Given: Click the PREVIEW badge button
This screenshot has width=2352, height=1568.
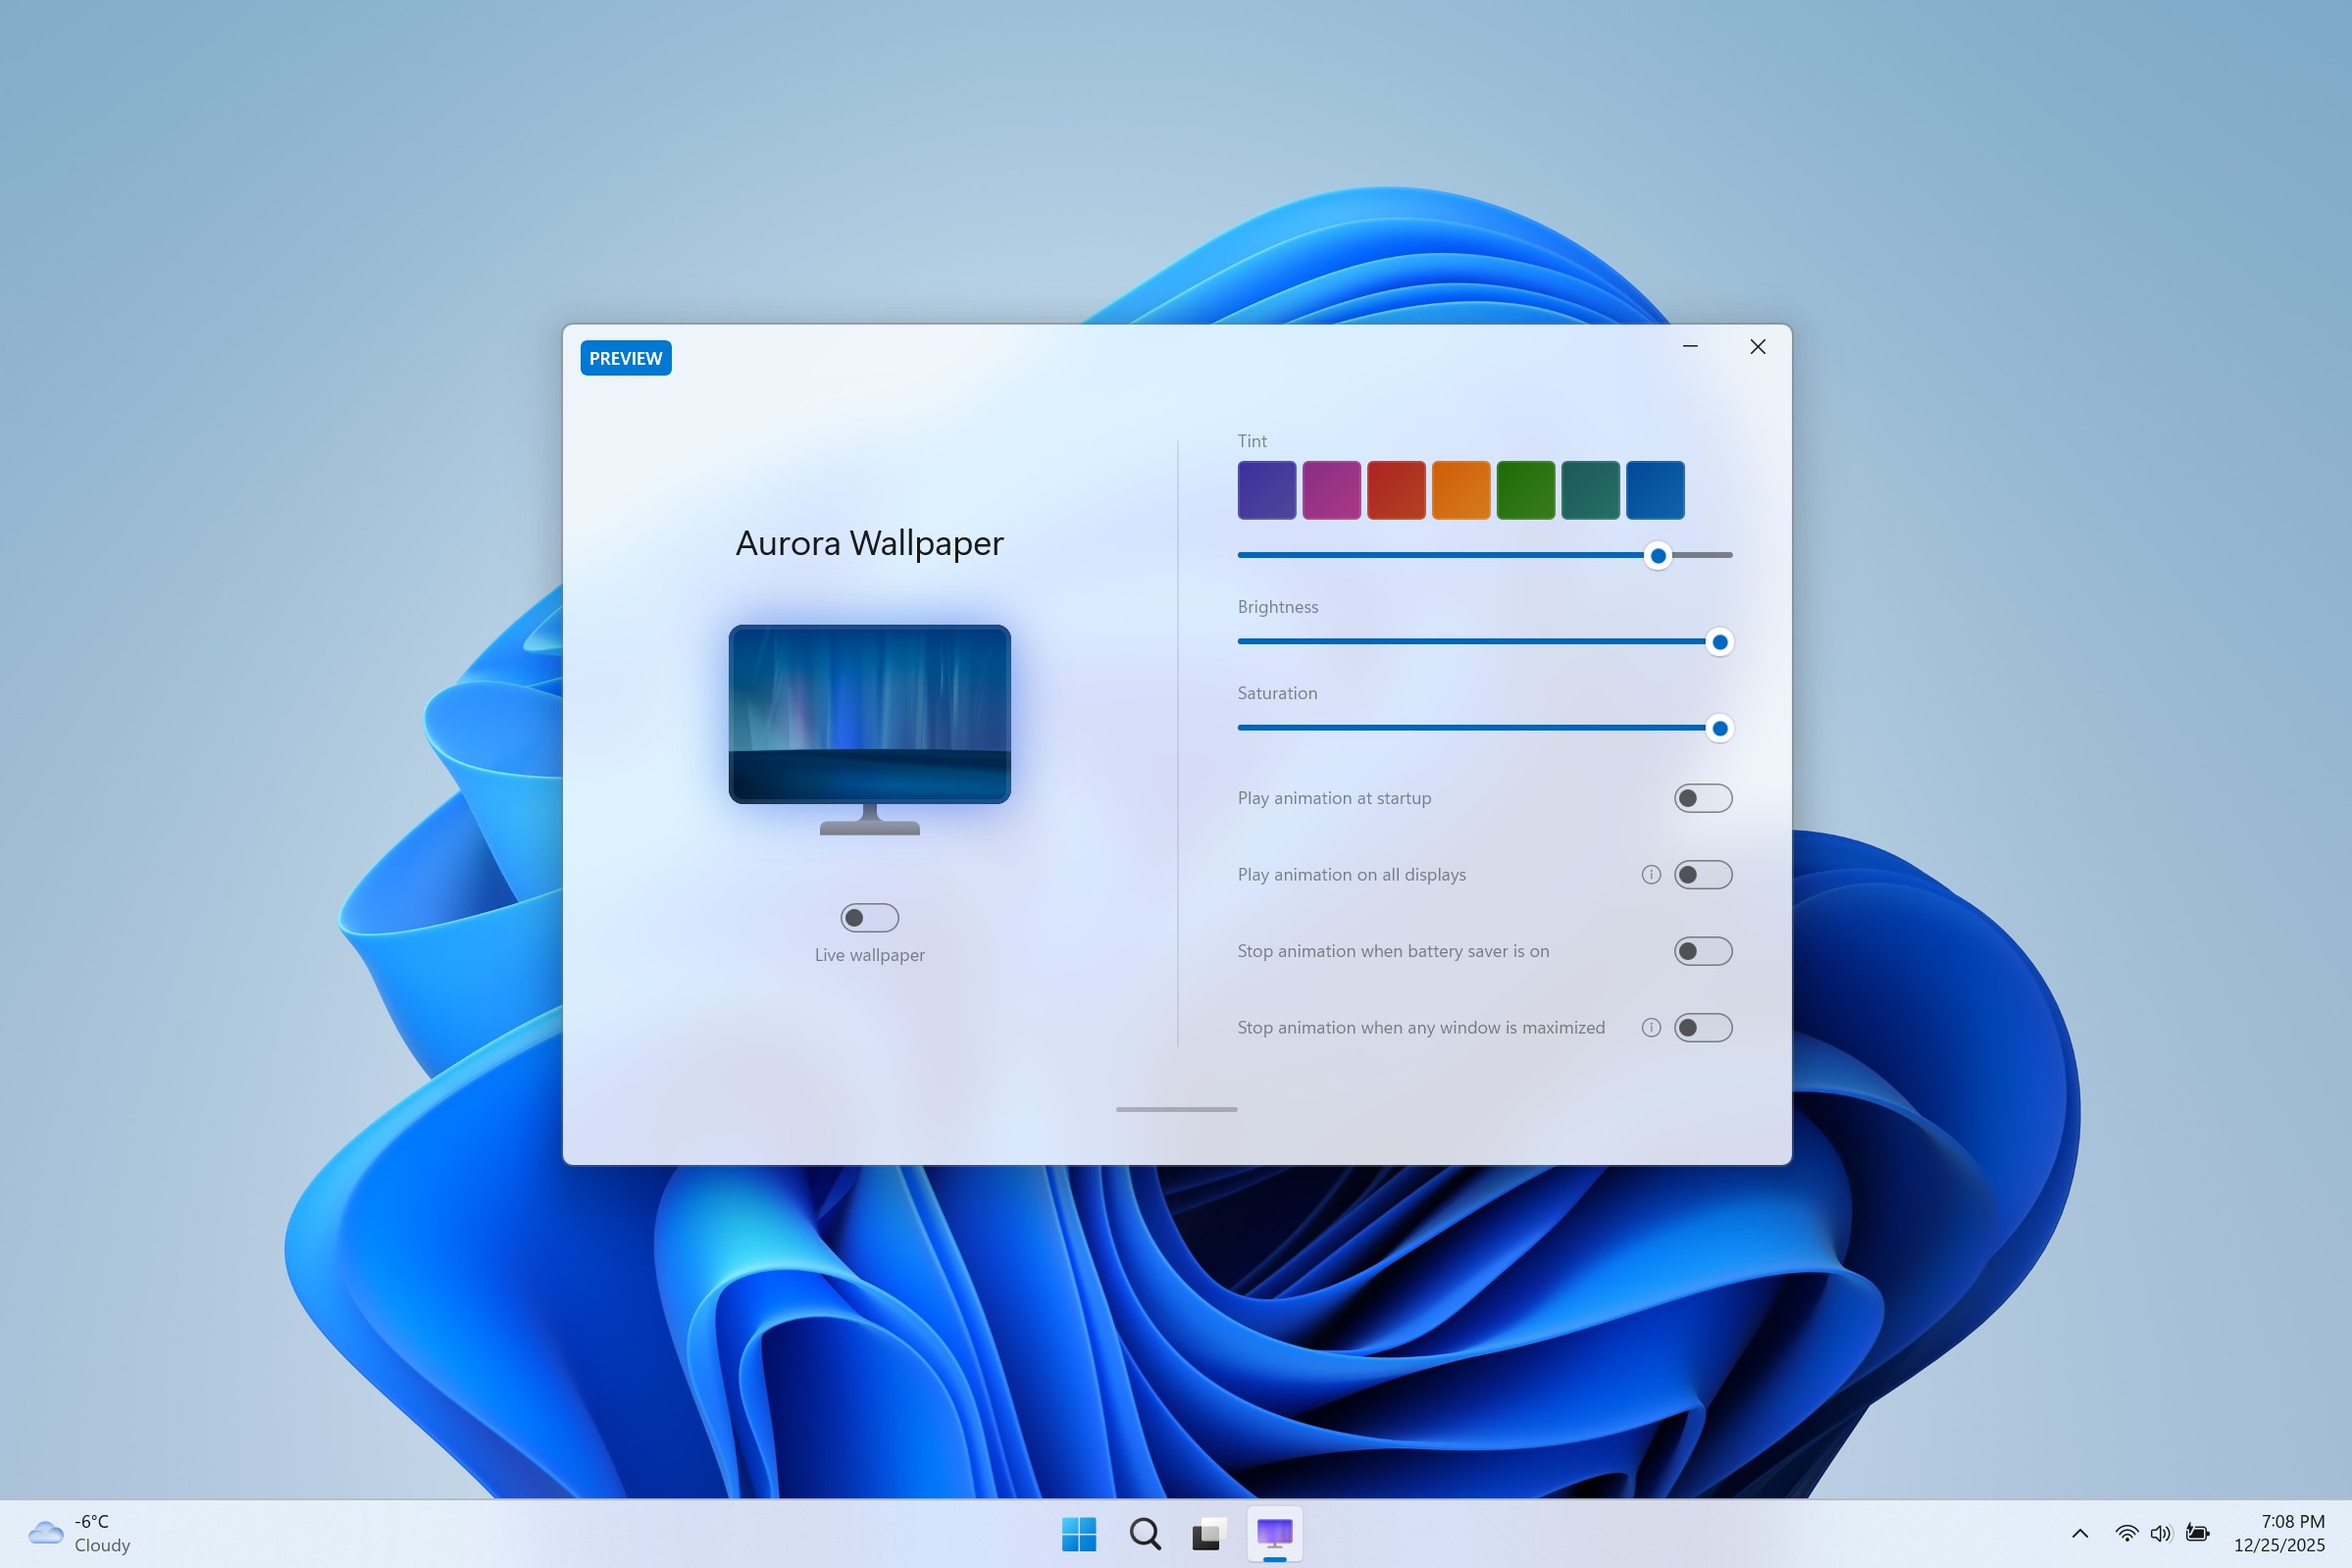Looking at the screenshot, I should pyautogui.click(x=625, y=359).
